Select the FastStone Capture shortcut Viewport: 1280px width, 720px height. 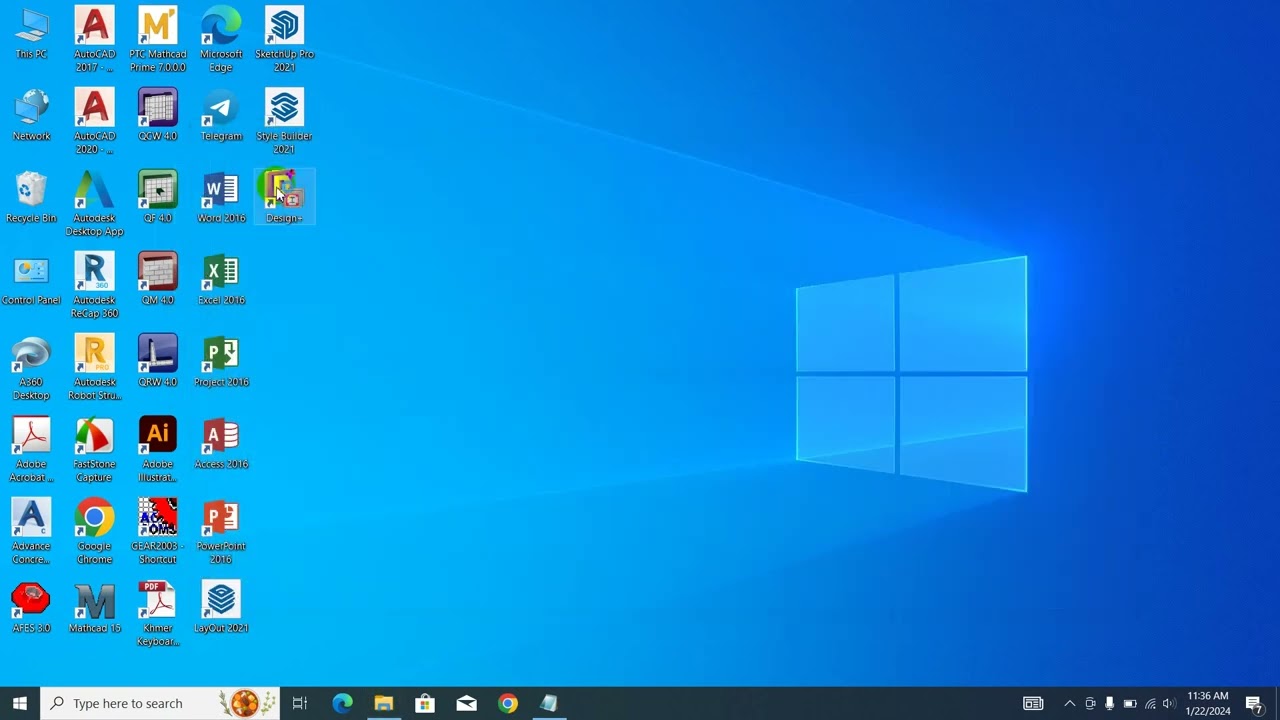coord(95,450)
